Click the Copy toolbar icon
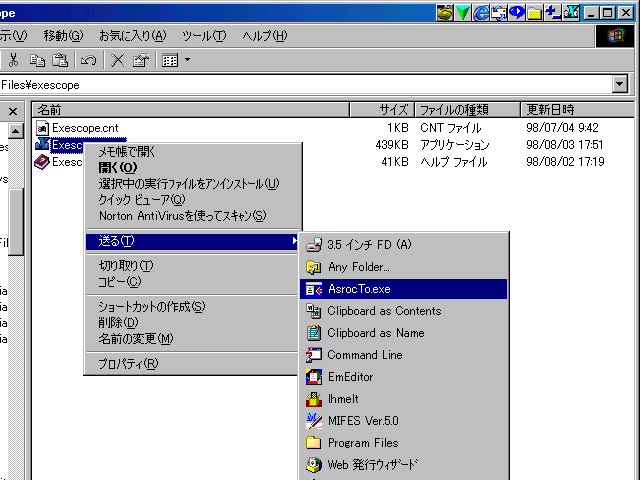 click(38, 60)
